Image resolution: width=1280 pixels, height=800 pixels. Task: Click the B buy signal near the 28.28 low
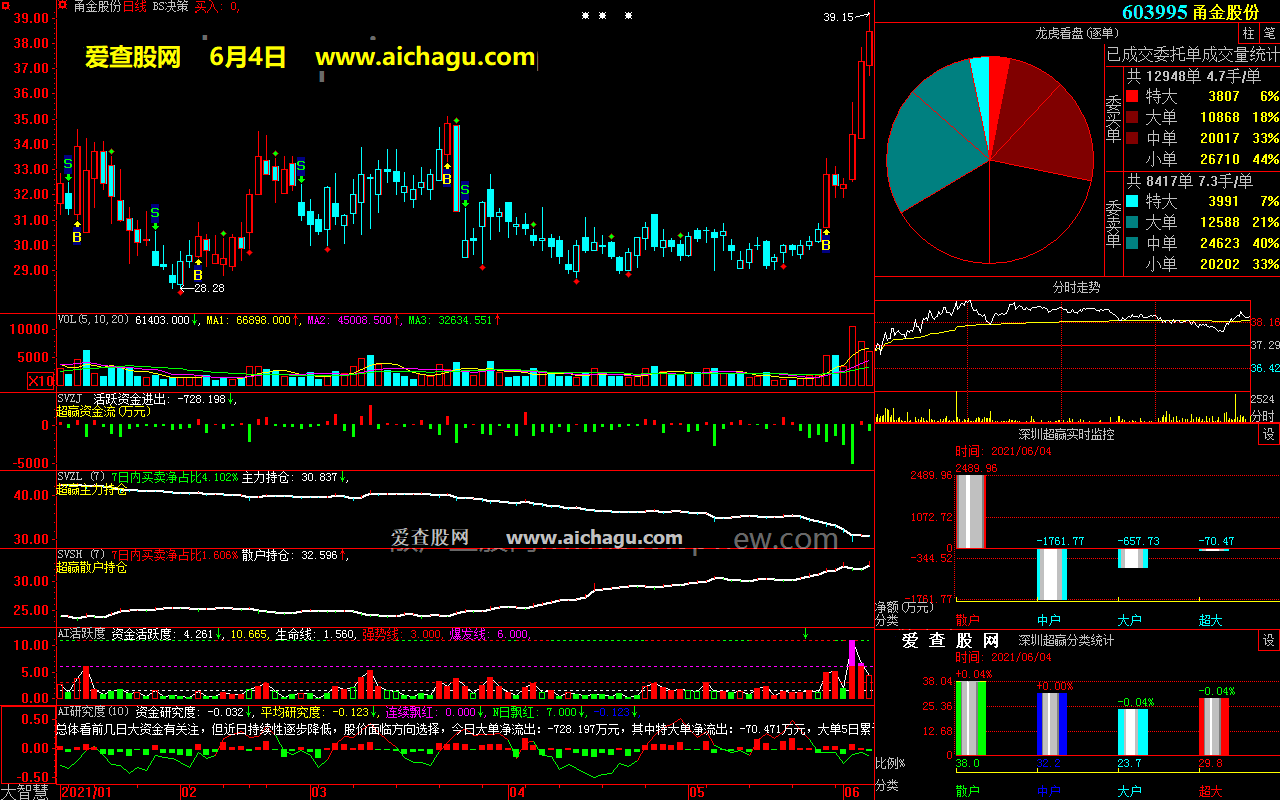[x=198, y=275]
